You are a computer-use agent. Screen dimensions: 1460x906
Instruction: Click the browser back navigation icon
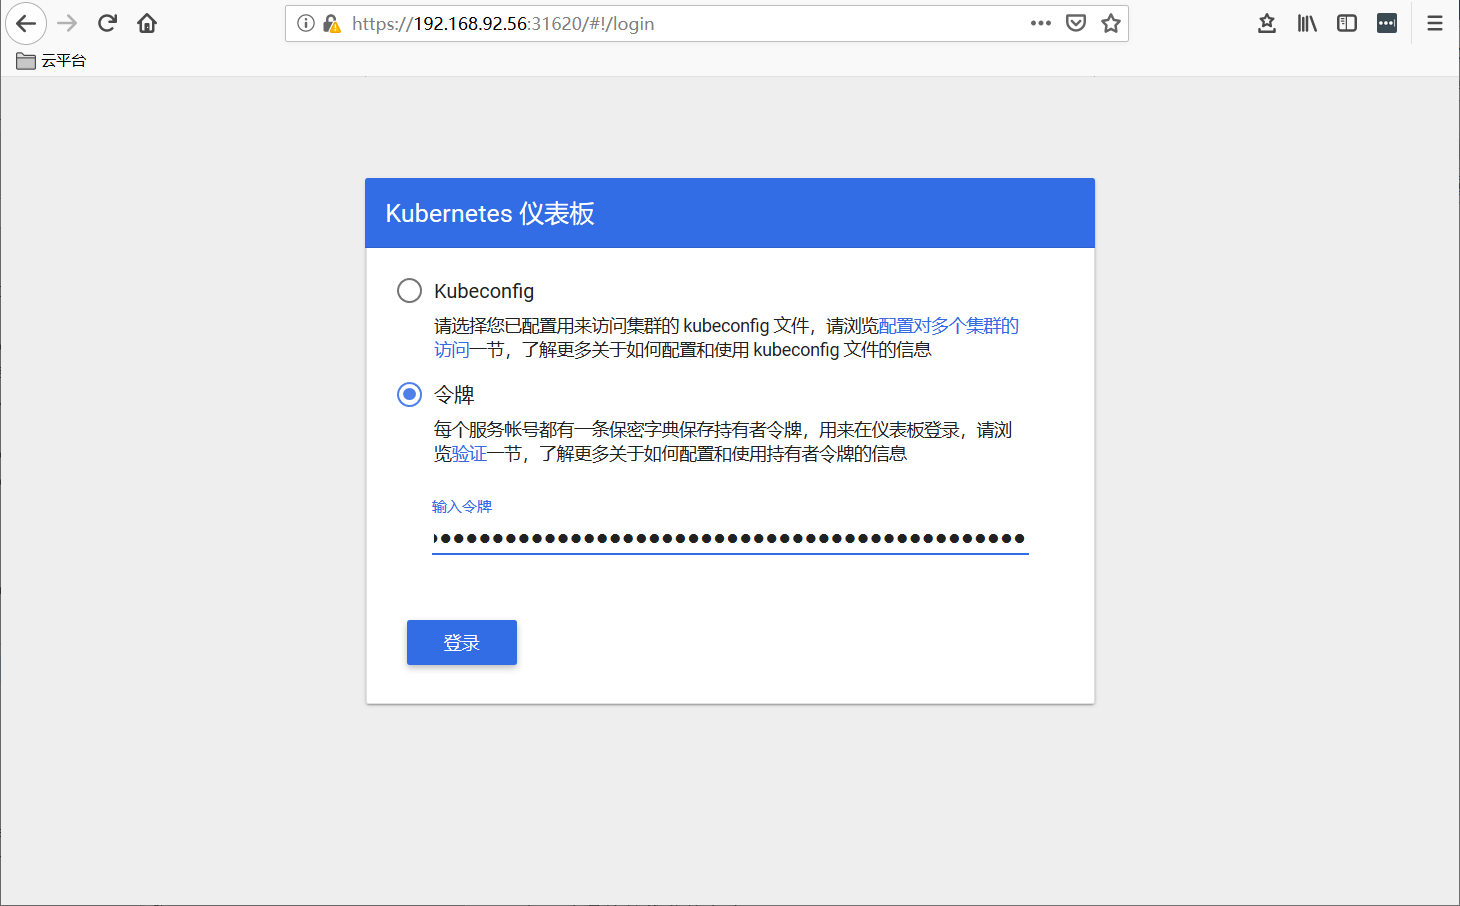26,23
